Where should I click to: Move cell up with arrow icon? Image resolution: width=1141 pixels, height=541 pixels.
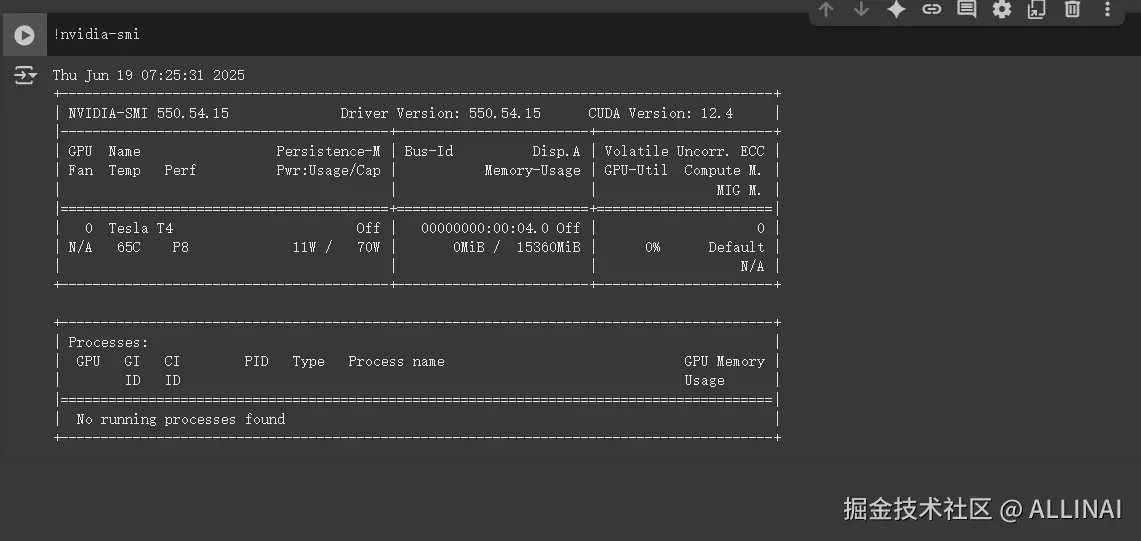pyautogui.click(x=825, y=9)
